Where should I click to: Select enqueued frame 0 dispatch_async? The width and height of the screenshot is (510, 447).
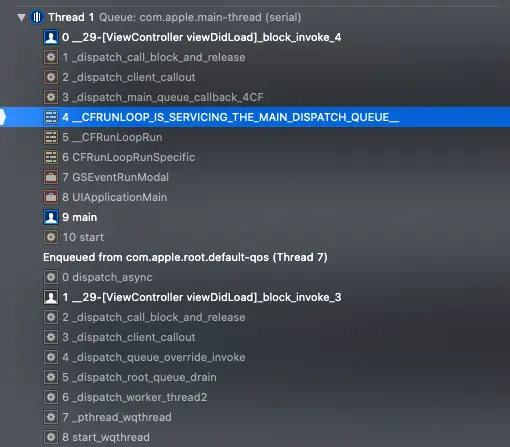click(x=107, y=277)
